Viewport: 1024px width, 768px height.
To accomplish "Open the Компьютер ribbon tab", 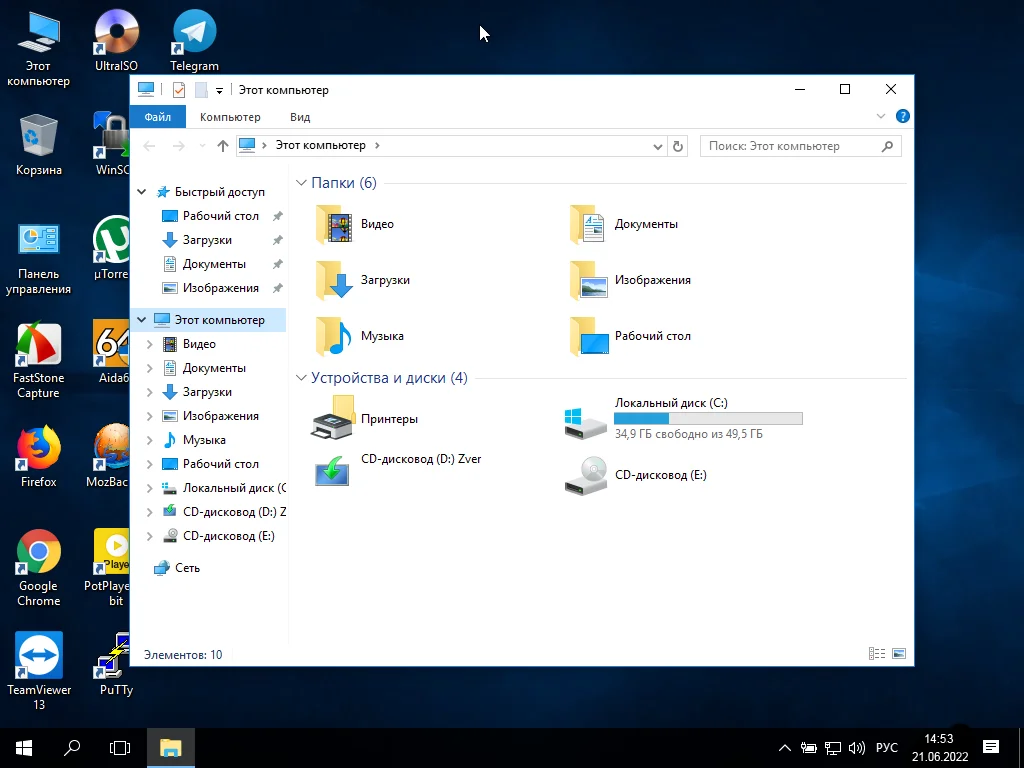I will tap(230, 117).
